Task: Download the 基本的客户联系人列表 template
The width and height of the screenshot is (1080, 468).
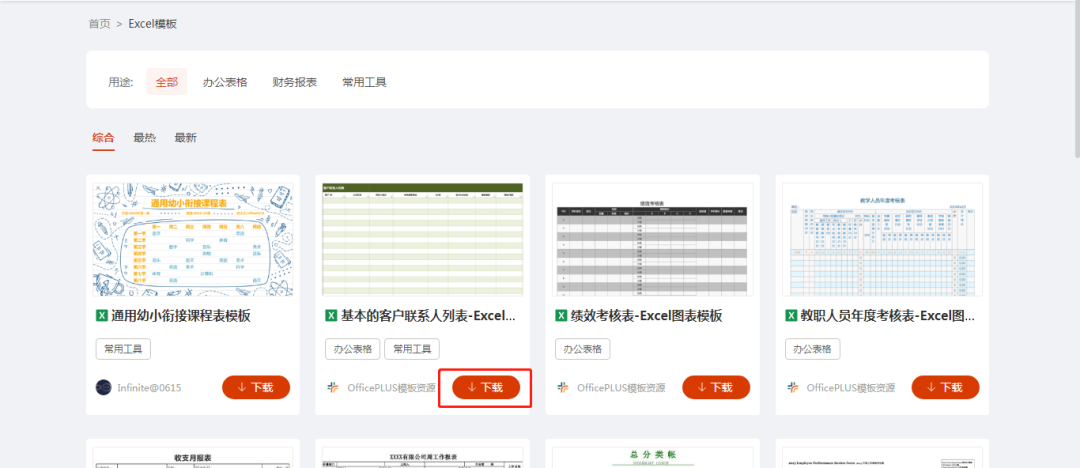Action: point(486,388)
